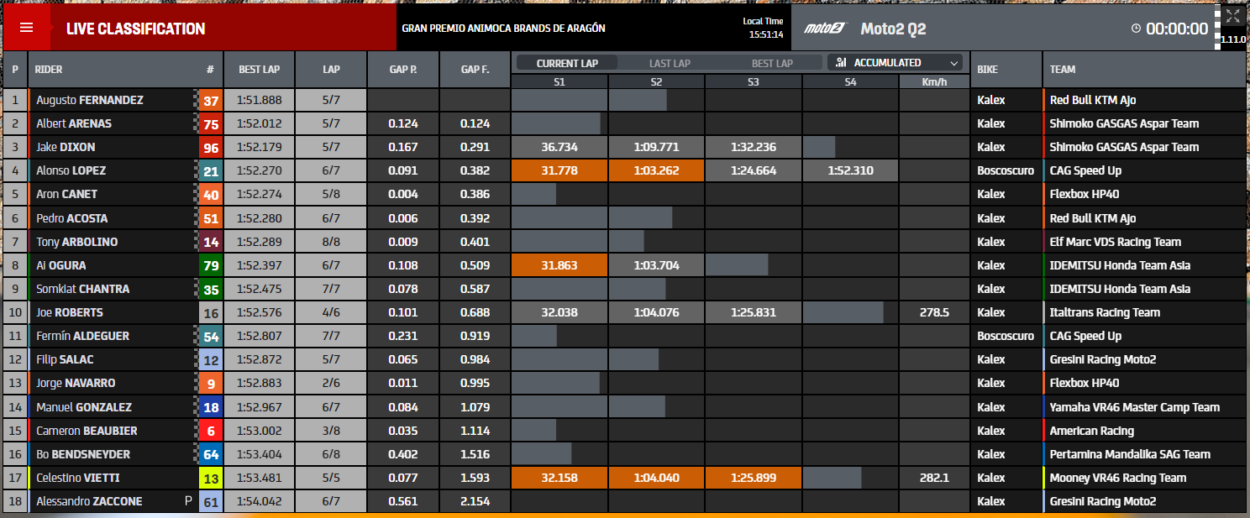
Task: Click the BEST LAP column header
Action: [259, 70]
